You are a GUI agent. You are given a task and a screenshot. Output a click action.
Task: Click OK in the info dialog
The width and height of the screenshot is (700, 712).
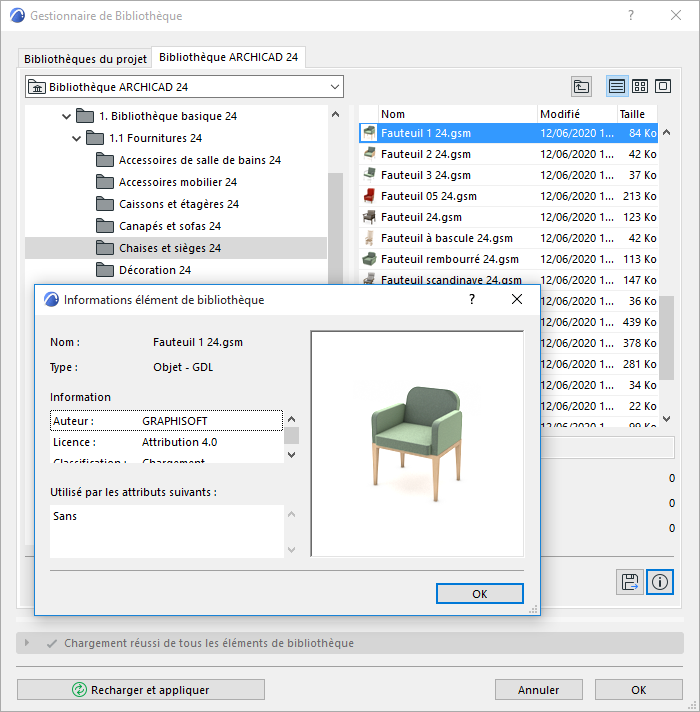[x=479, y=594]
